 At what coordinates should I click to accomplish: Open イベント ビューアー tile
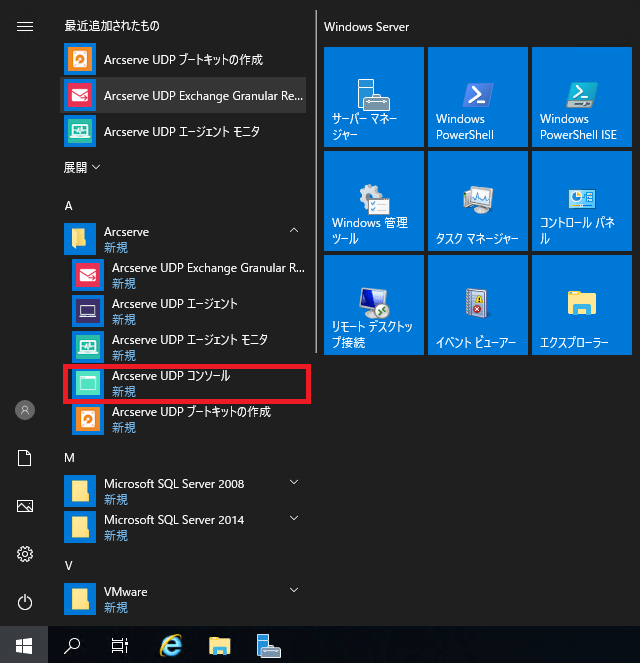(478, 305)
